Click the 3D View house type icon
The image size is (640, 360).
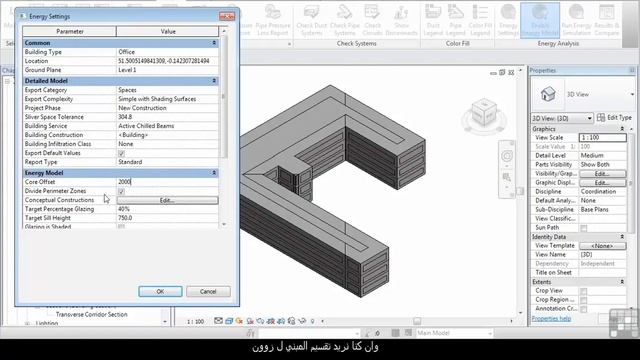tap(548, 94)
